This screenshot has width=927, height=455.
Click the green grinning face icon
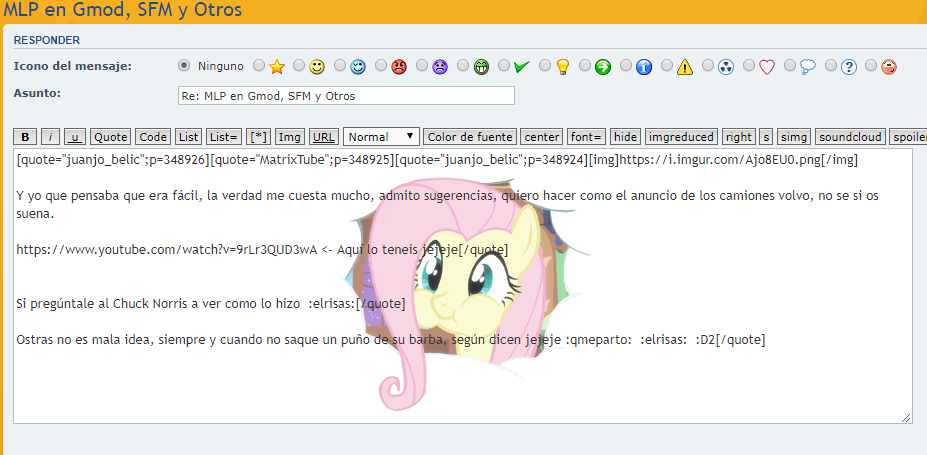click(x=481, y=67)
